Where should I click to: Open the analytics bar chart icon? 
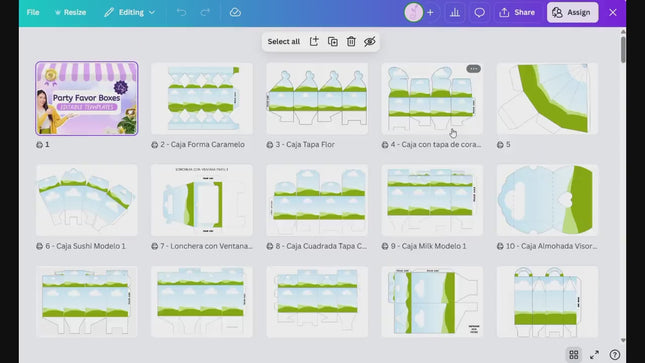pos(455,12)
